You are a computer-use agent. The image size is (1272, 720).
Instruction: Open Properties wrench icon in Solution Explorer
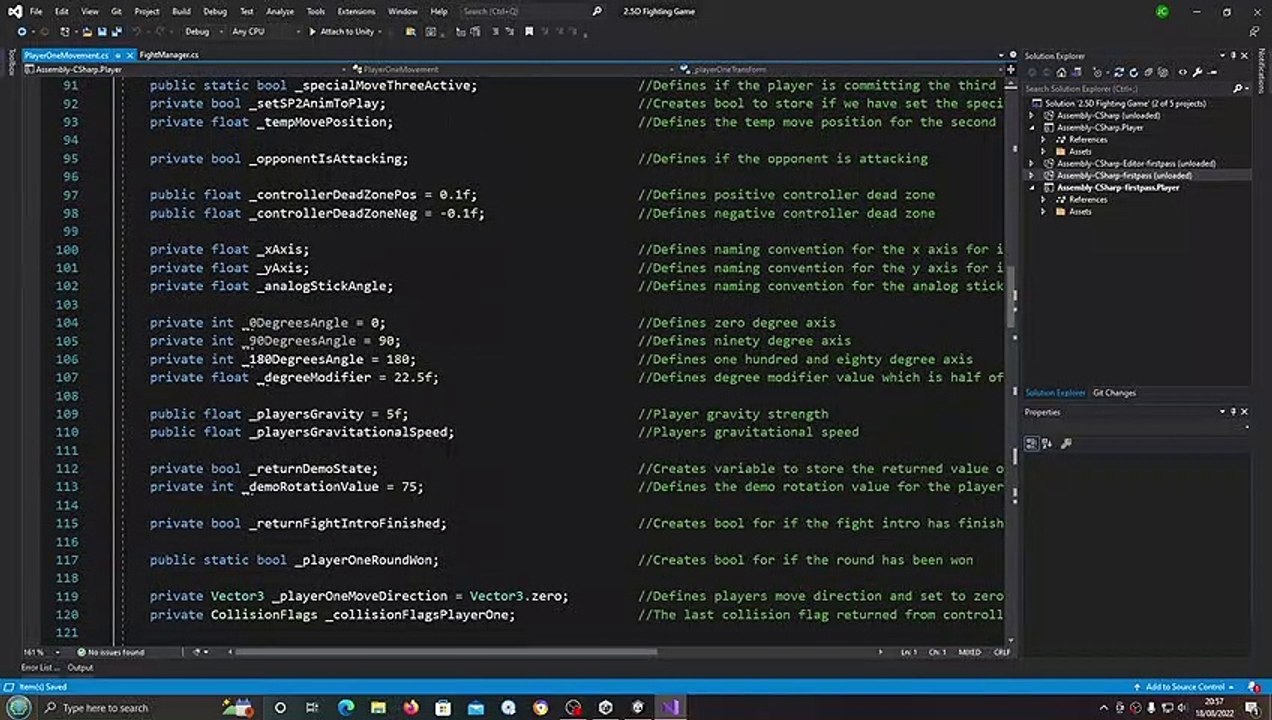[x=1197, y=72]
